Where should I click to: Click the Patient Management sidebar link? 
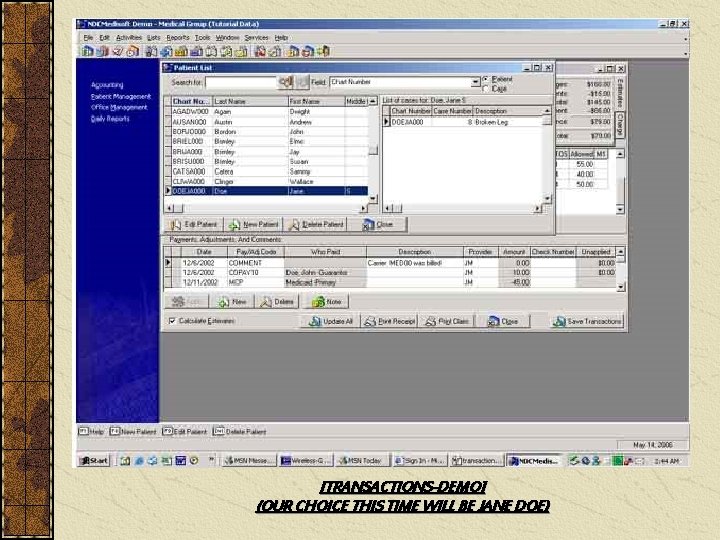[121, 96]
